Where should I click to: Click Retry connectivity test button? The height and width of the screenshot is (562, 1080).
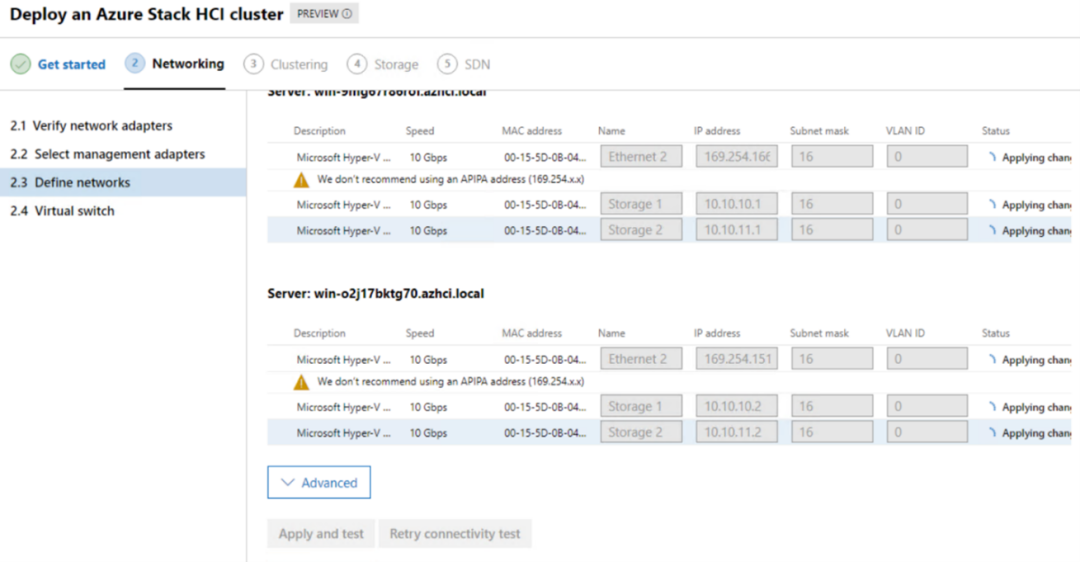pyautogui.click(x=455, y=534)
